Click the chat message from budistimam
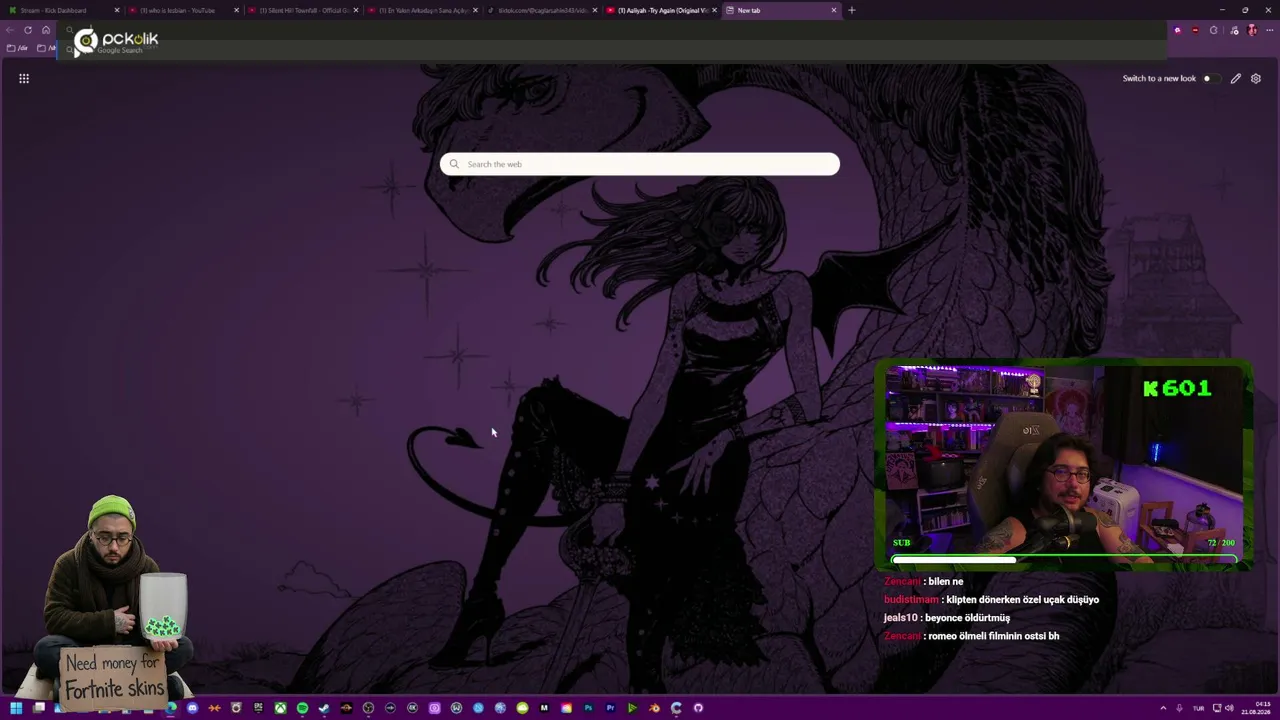Viewport: 1280px width, 720px height. [991, 600]
